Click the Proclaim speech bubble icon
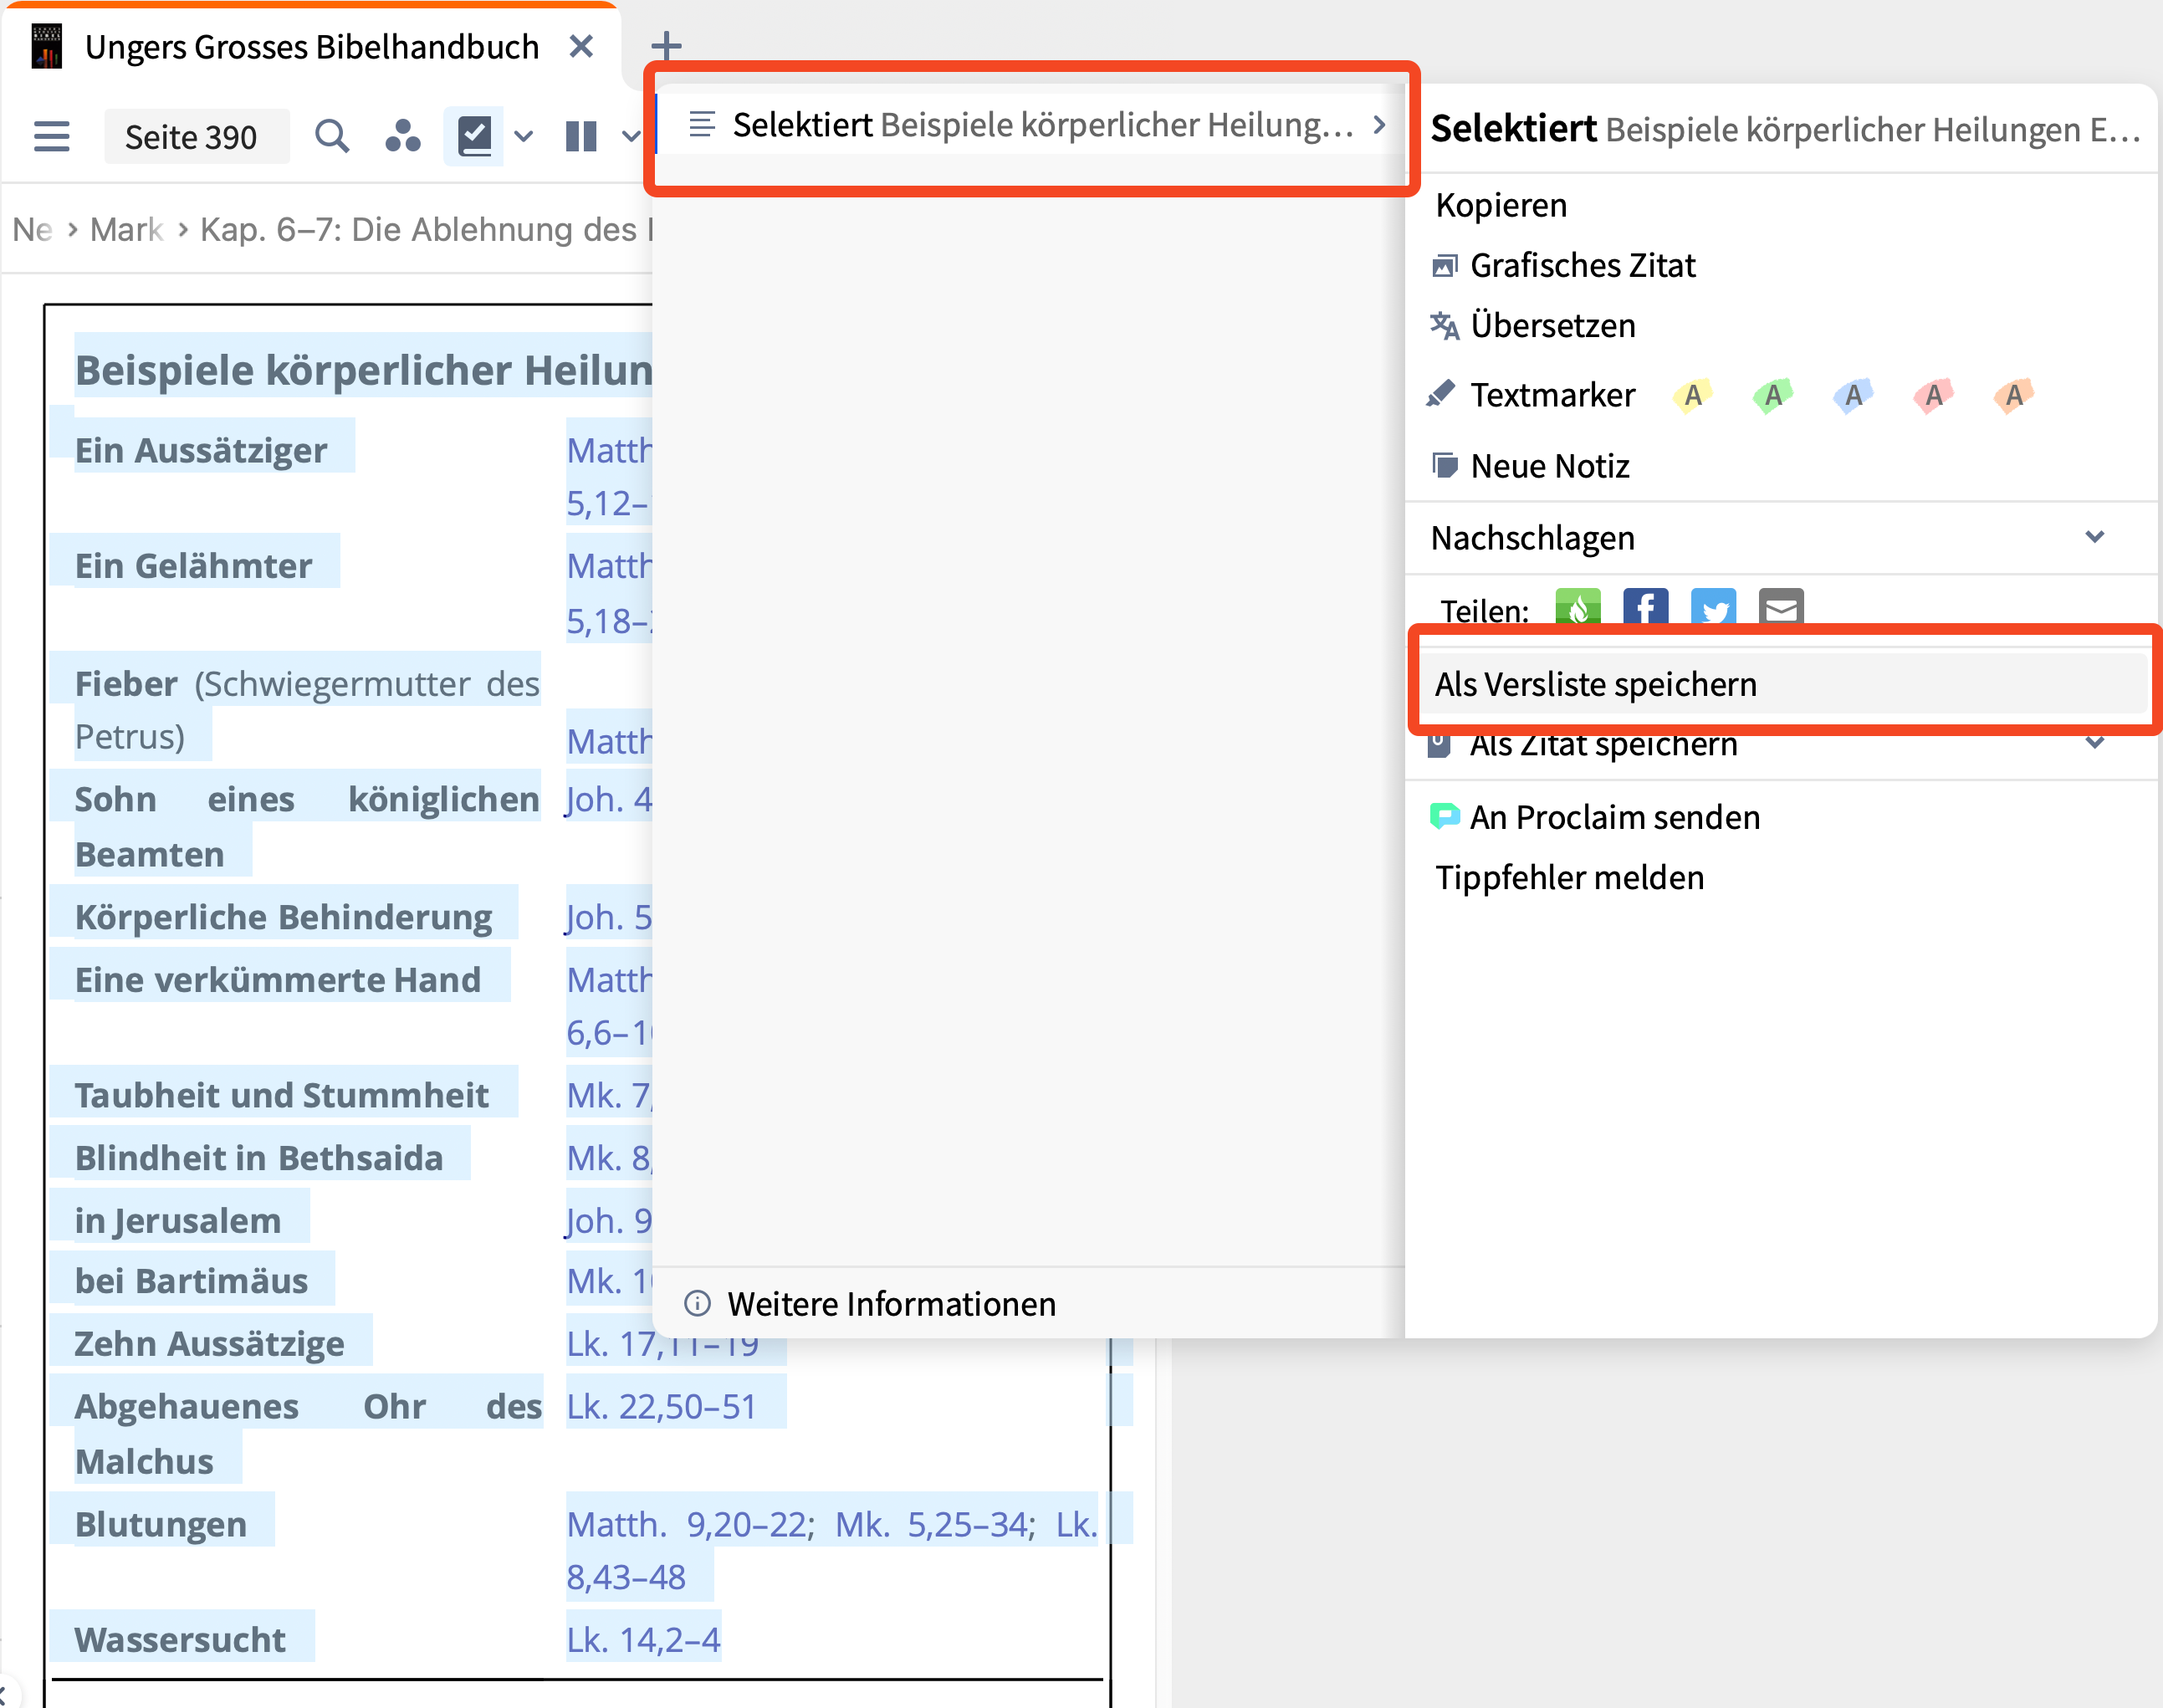2163x1708 pixels. click(x=1444, y=816)
